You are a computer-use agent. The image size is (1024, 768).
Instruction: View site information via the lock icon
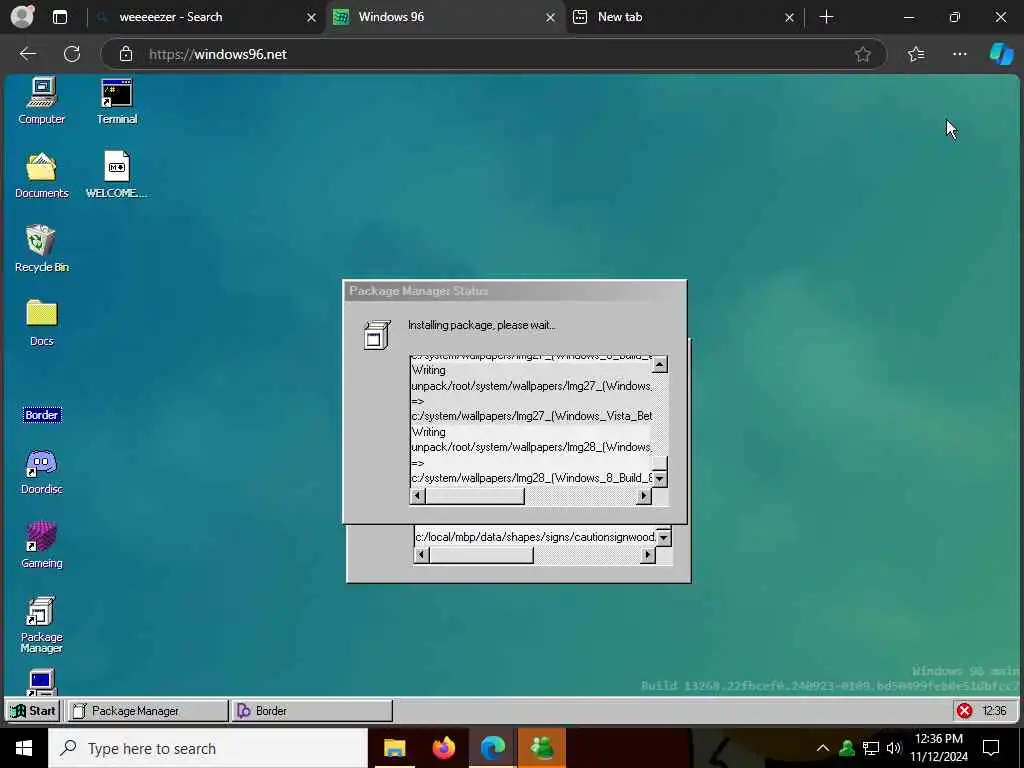pos(126,54)
